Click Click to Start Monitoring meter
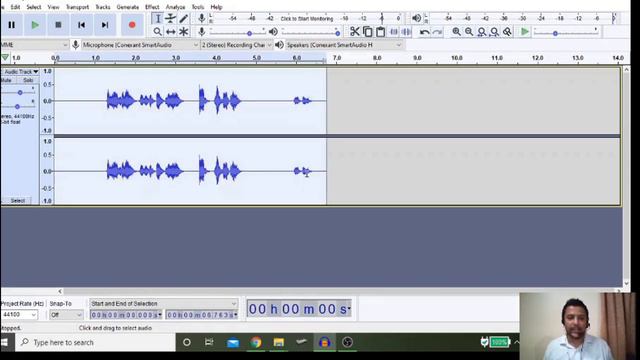Viewport: 640px width, 360px height. 307,18
